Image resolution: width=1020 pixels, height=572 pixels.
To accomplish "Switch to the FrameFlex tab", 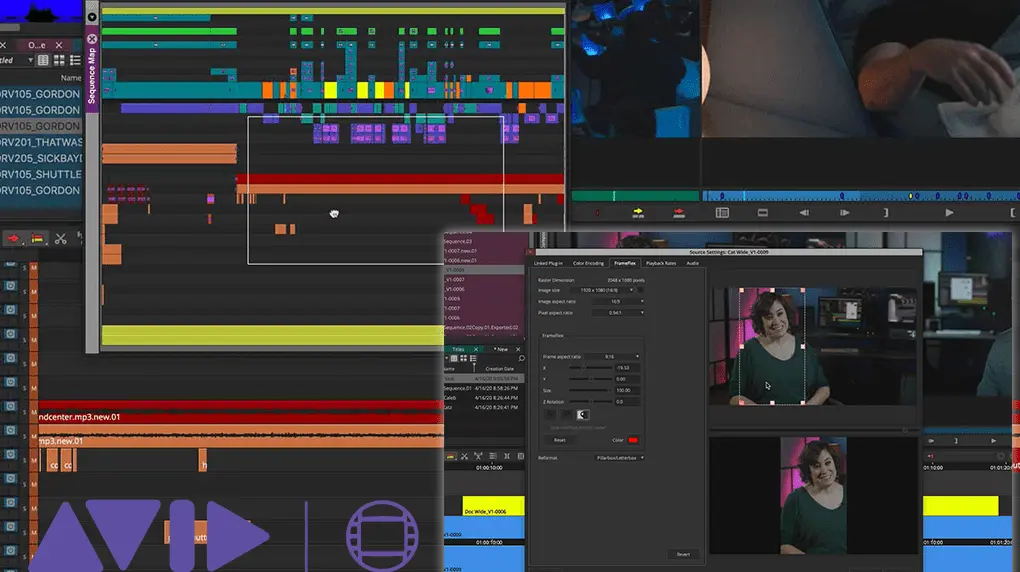I will click(625, 263).
